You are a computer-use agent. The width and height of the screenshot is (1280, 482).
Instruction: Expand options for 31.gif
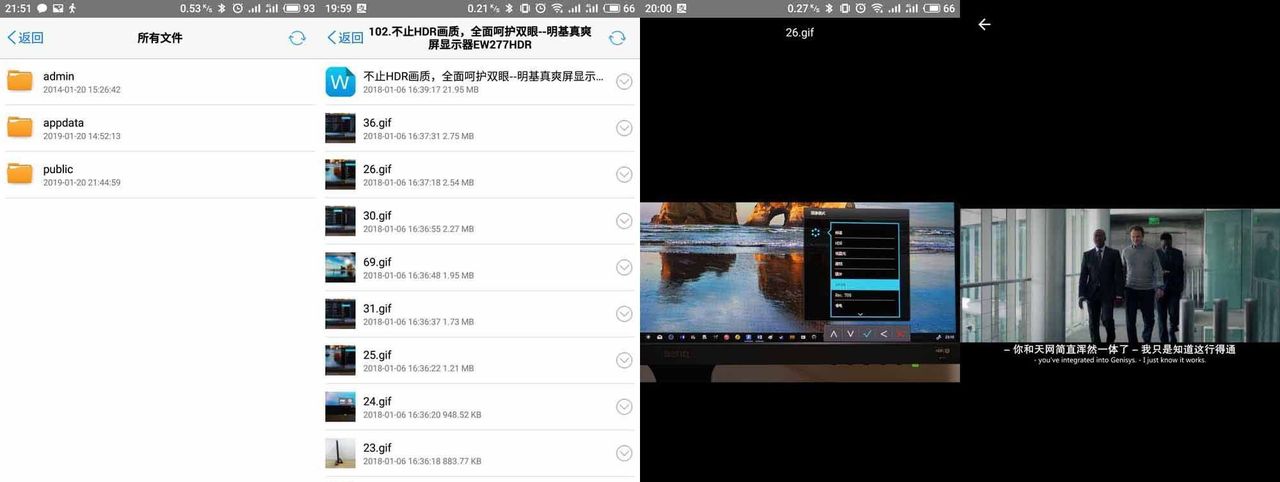click(x=624, y=314)
